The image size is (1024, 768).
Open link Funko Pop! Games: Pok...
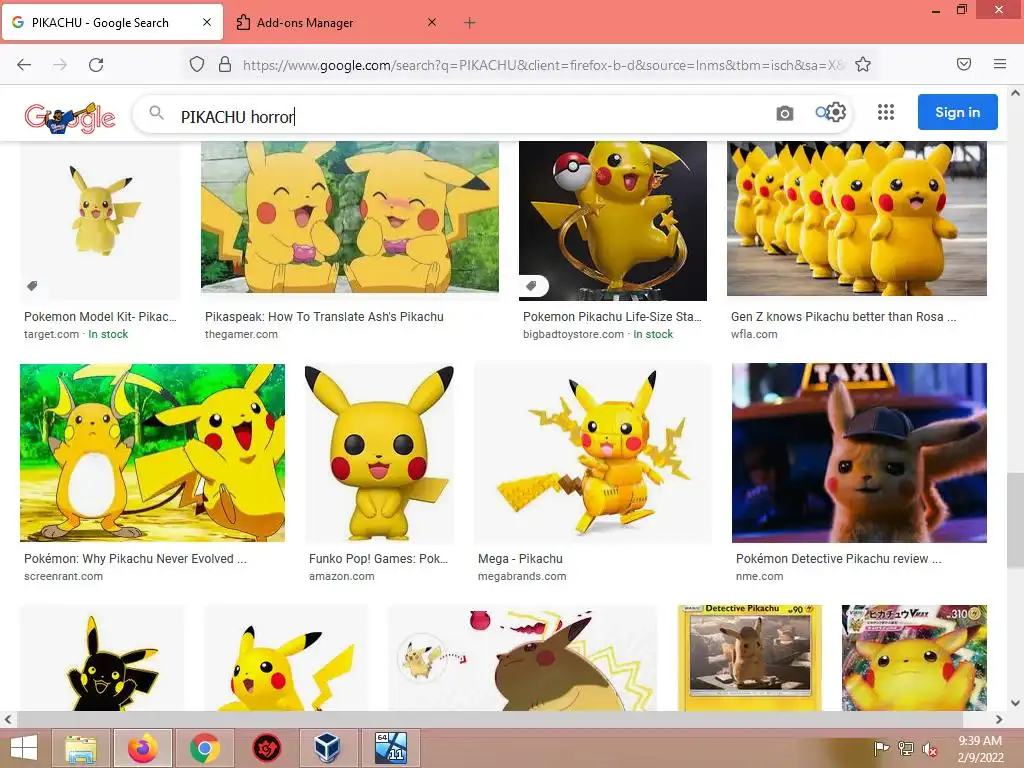point(378,559)
